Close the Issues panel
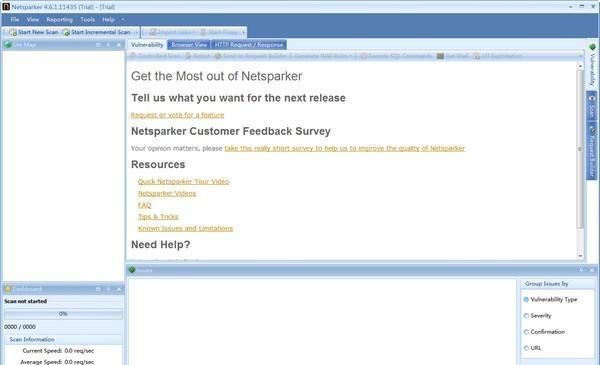600x365 pixels. [592, 270]
